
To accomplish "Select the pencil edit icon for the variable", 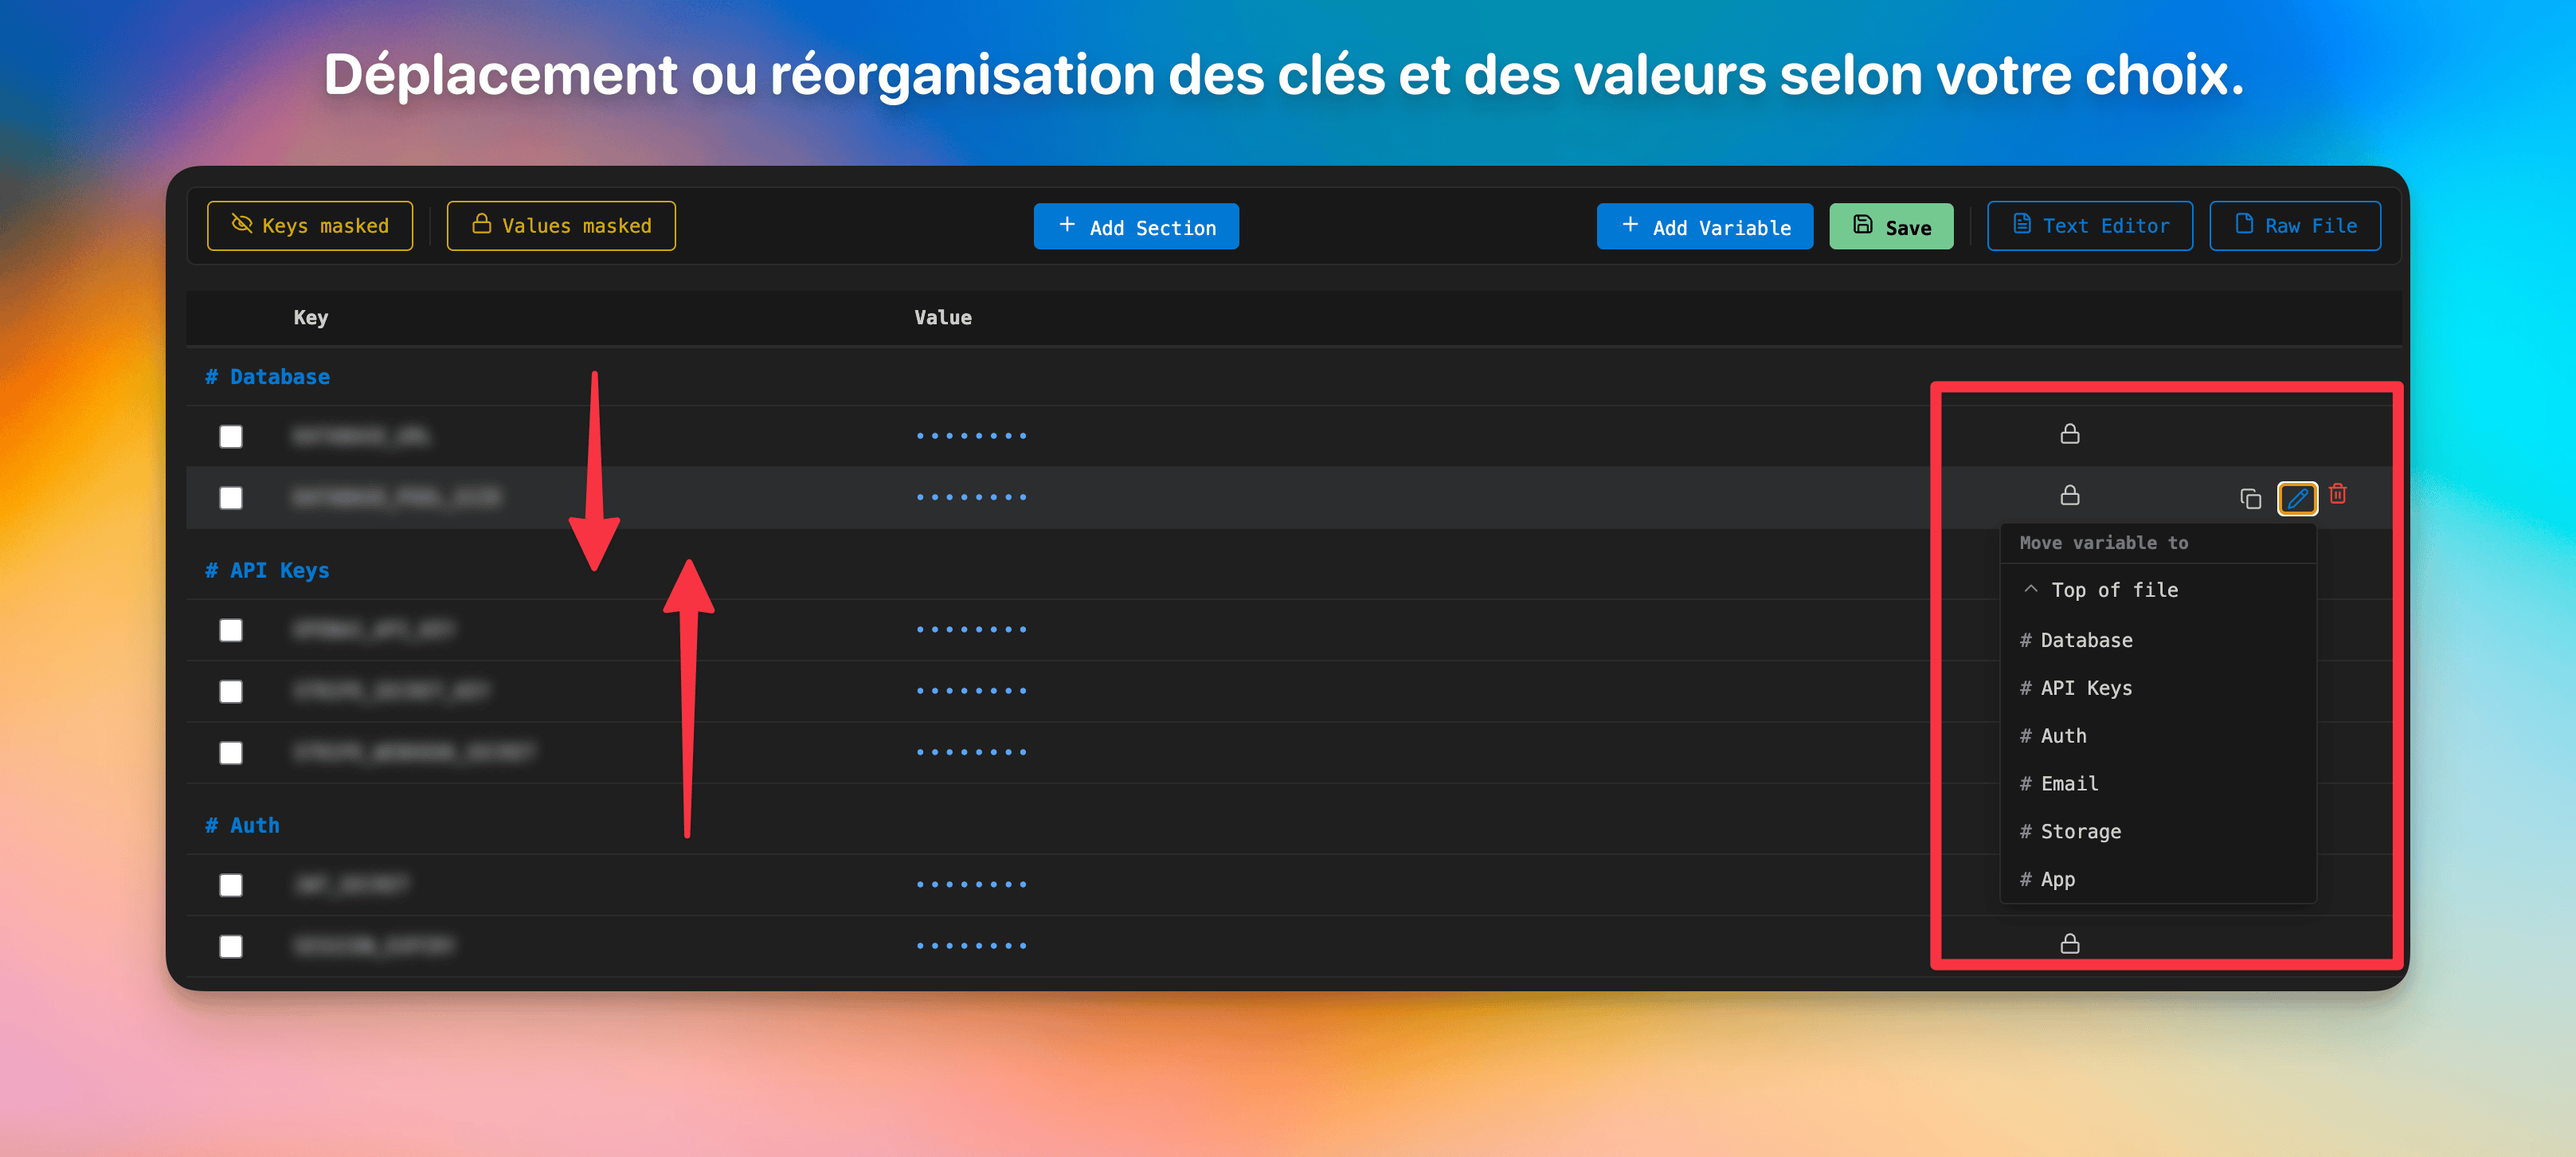I will click(x=2297, y=498).
